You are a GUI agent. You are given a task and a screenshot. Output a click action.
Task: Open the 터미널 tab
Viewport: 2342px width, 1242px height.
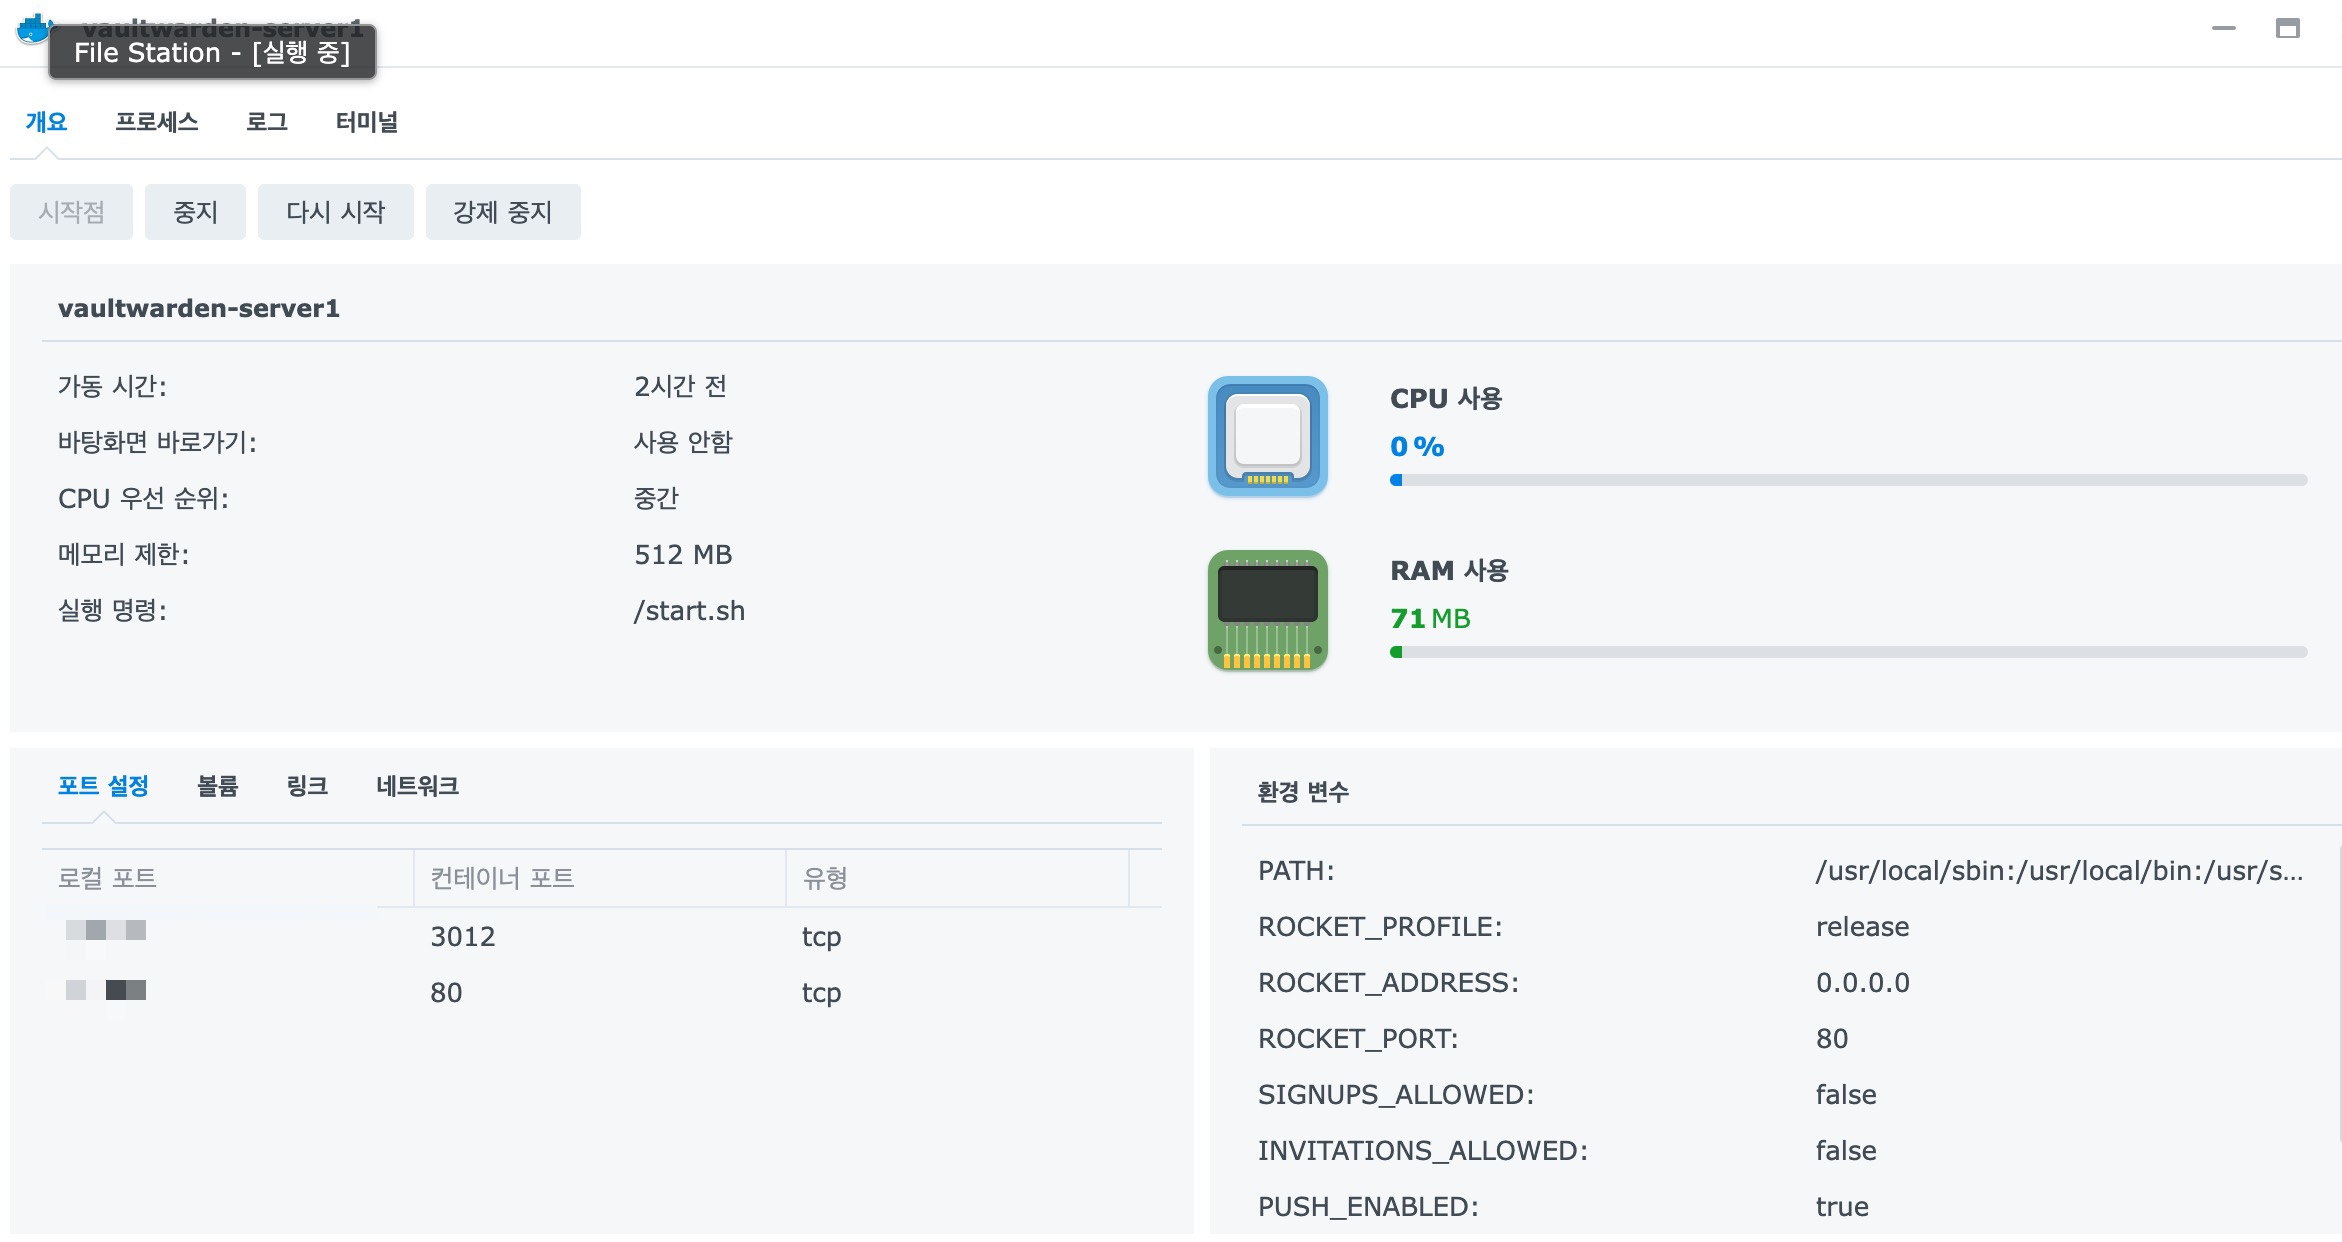tap(367, 122)
